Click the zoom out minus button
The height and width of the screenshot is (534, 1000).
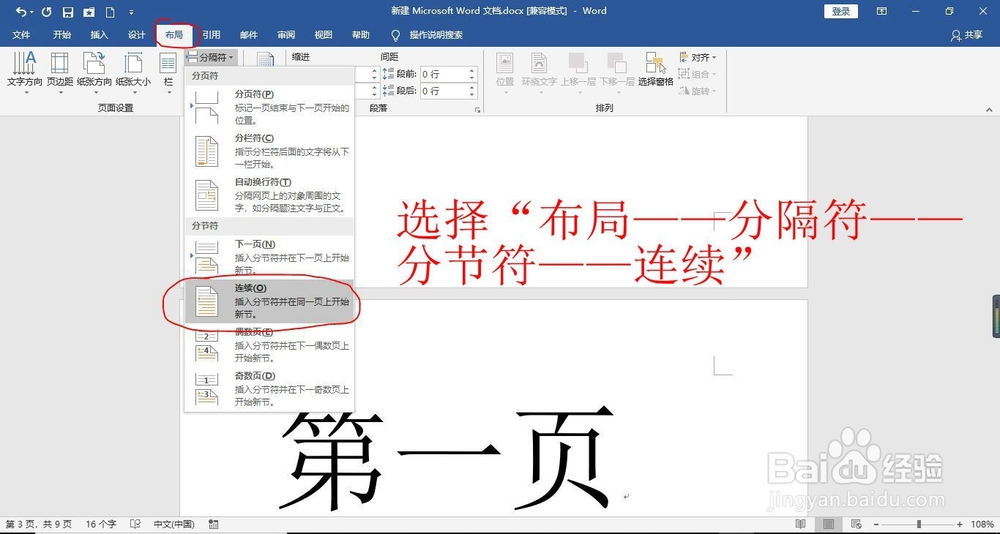(x=875, y=524)
